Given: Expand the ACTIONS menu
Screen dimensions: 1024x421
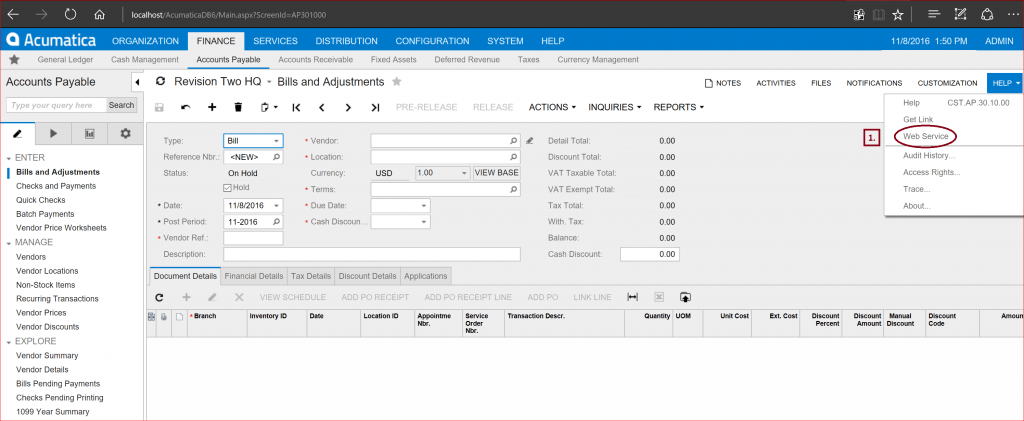Looking at the screenshot, I should coord(552,107).
